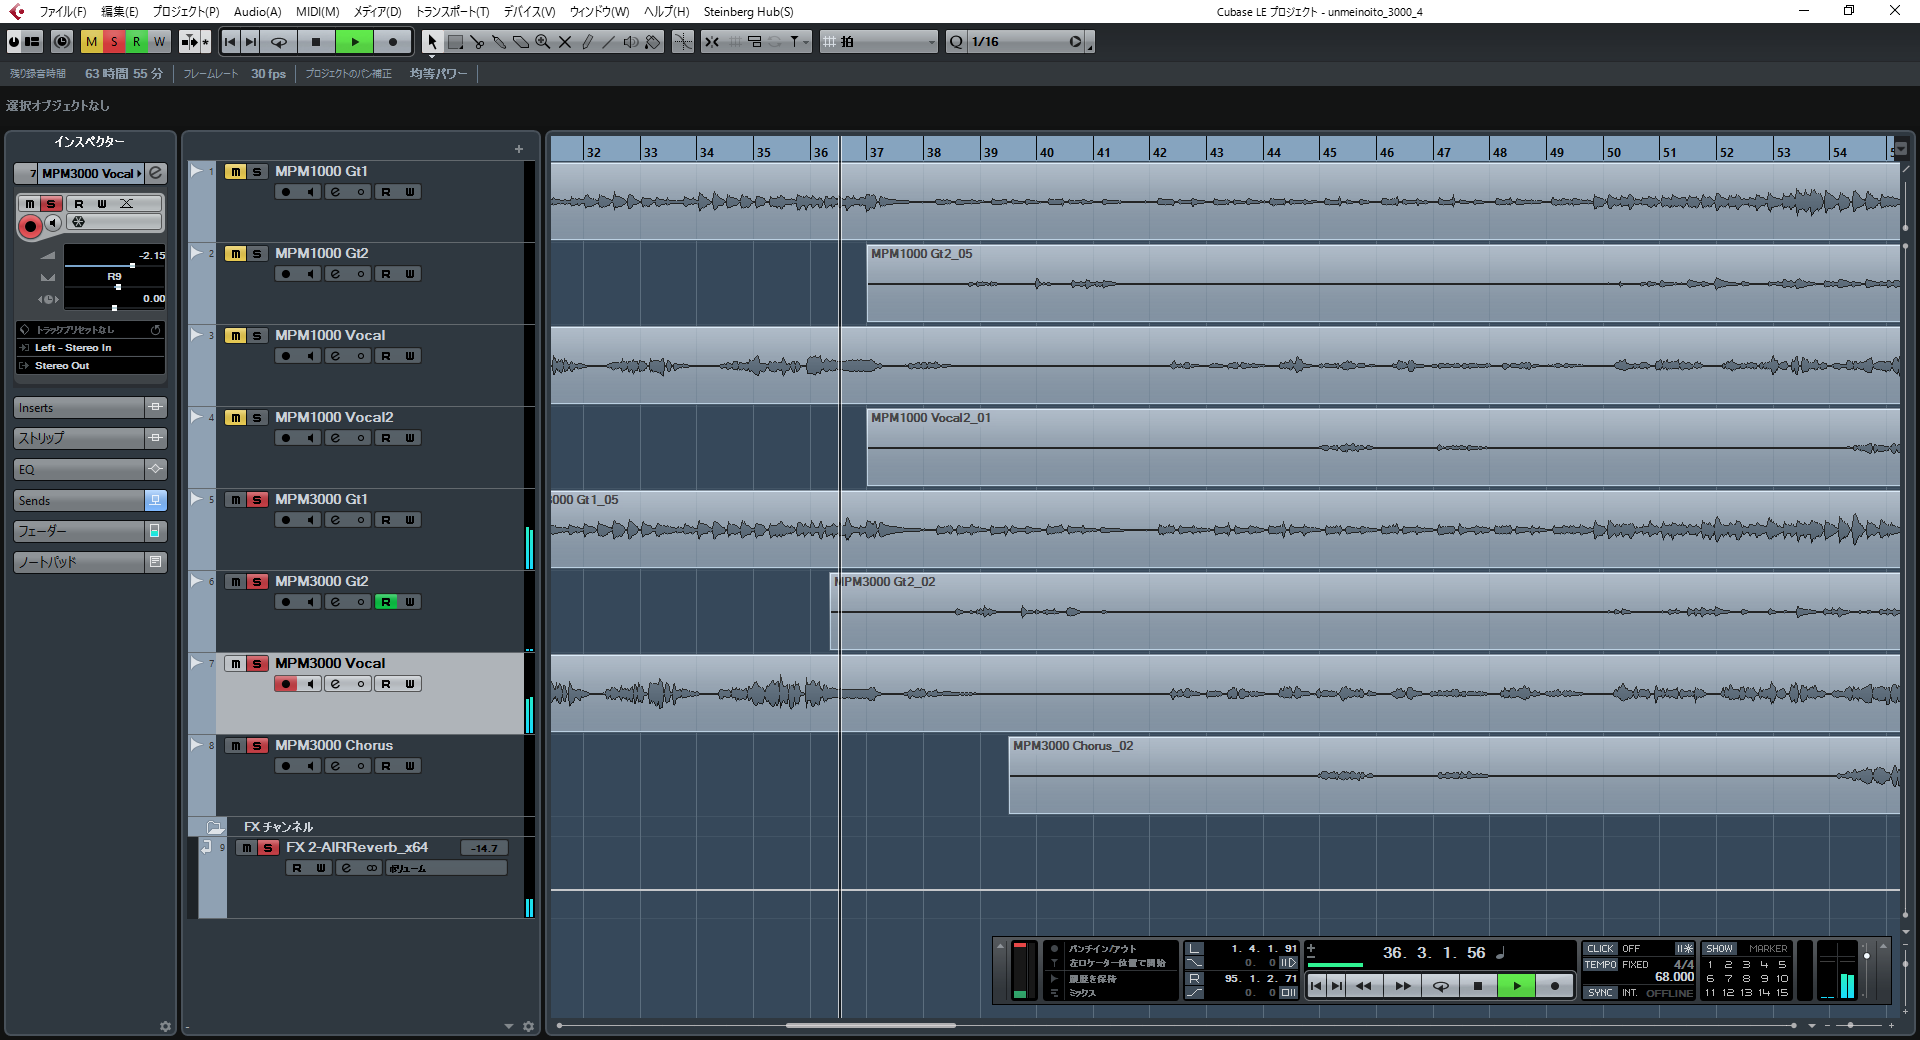Open settings gear at bottom of Inspector
The width and height of the screenshot is (1920, 1040).
point(165,1026)
